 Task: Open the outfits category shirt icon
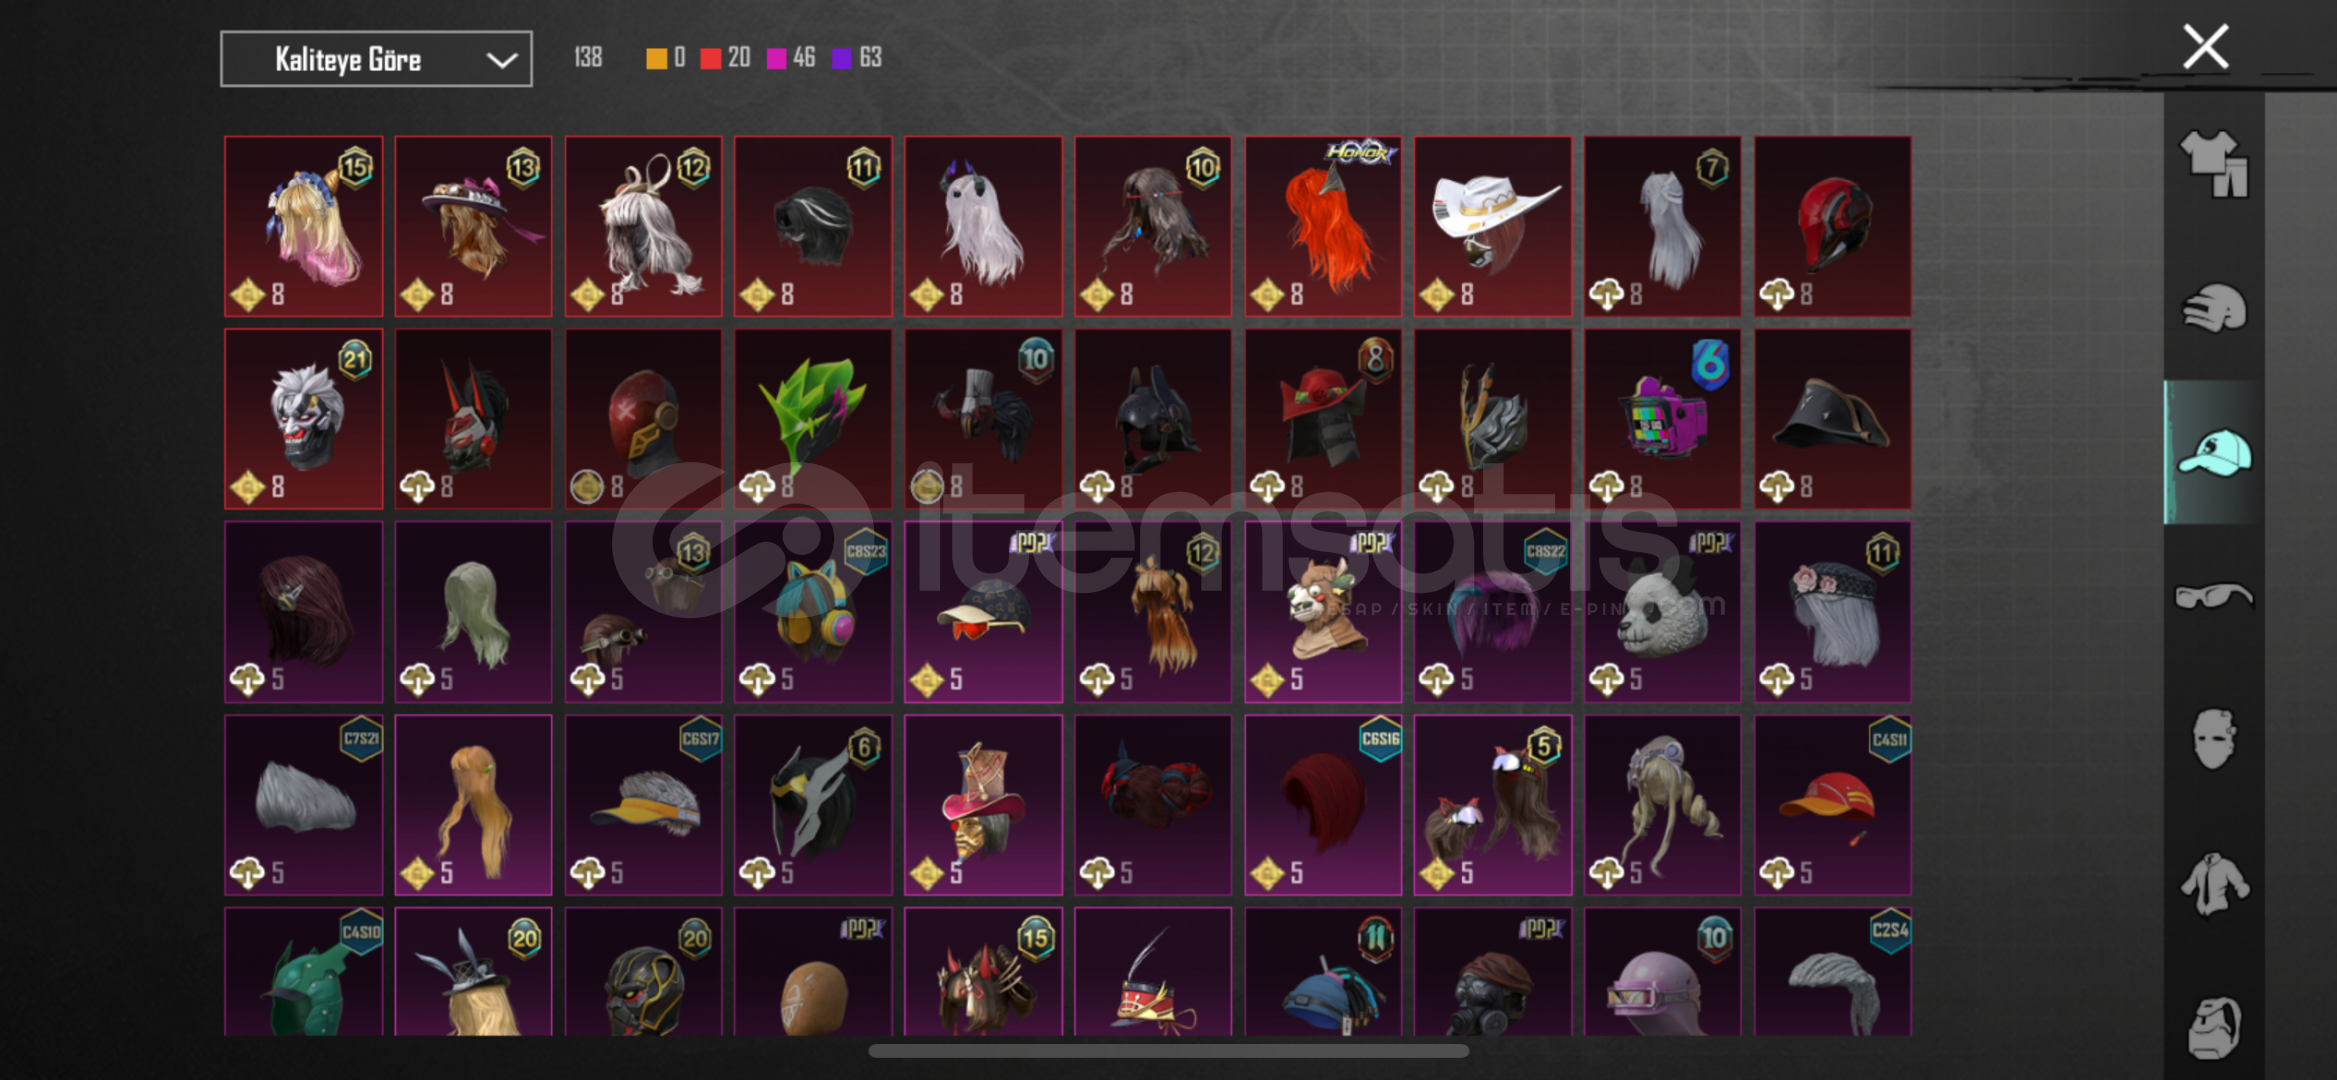2214,164
